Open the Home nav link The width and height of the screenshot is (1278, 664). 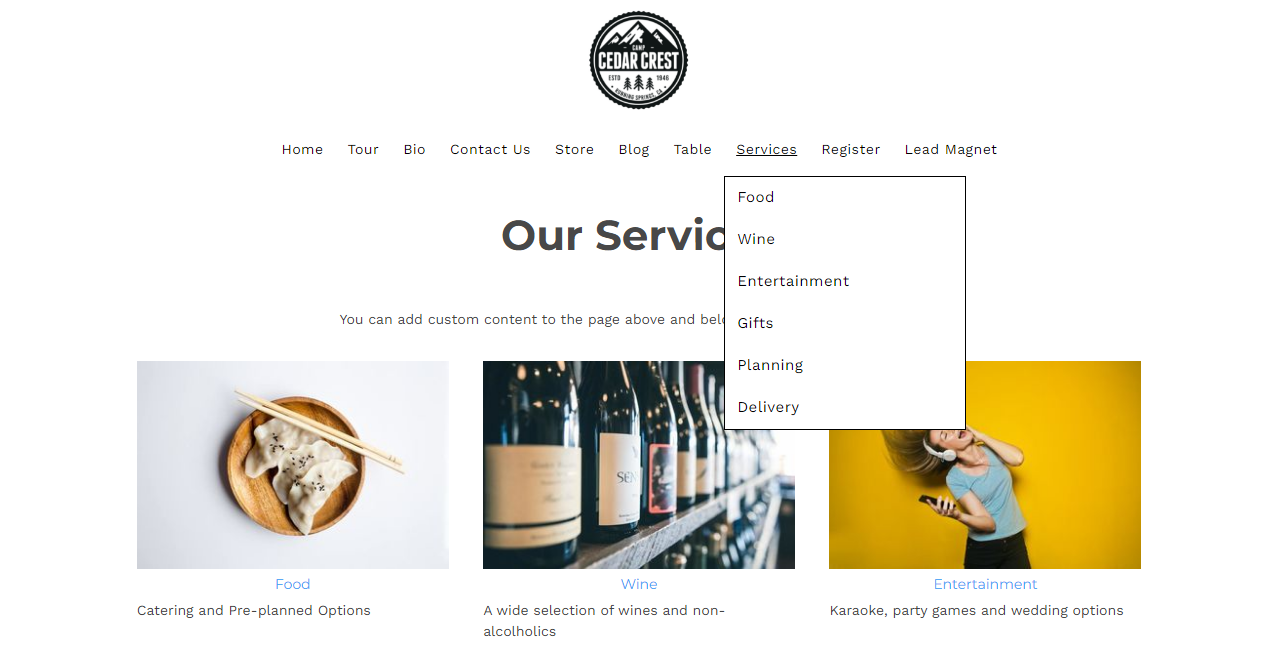[302, 150]
